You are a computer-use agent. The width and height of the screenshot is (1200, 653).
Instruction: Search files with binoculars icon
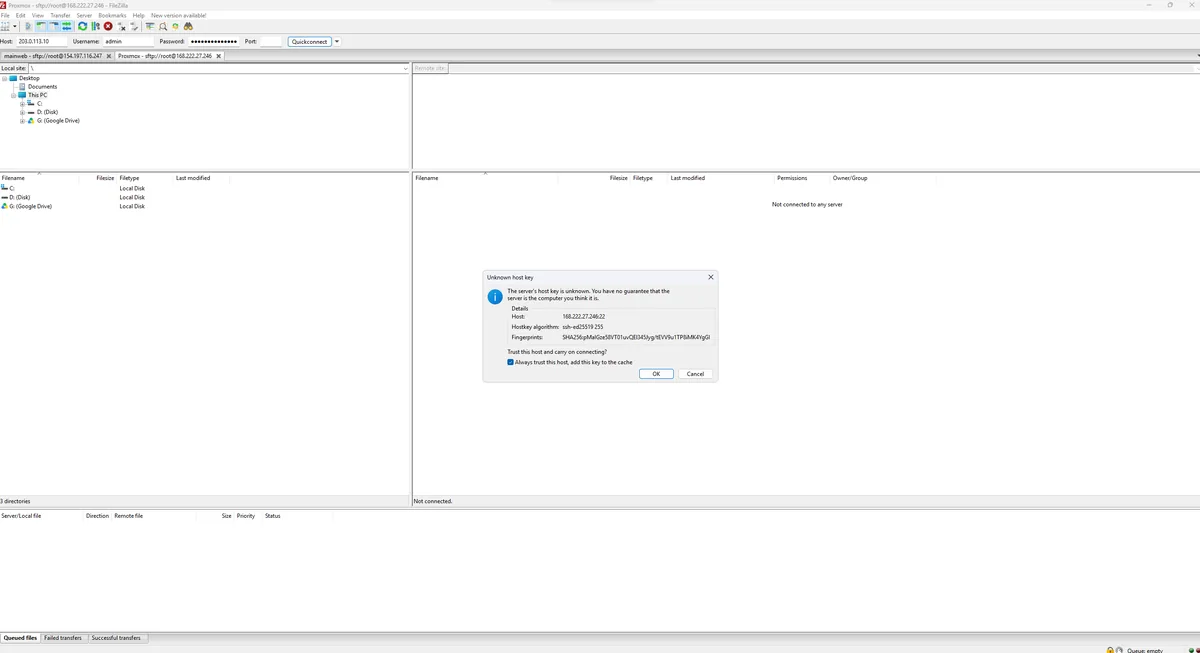(x=188, y=26)
